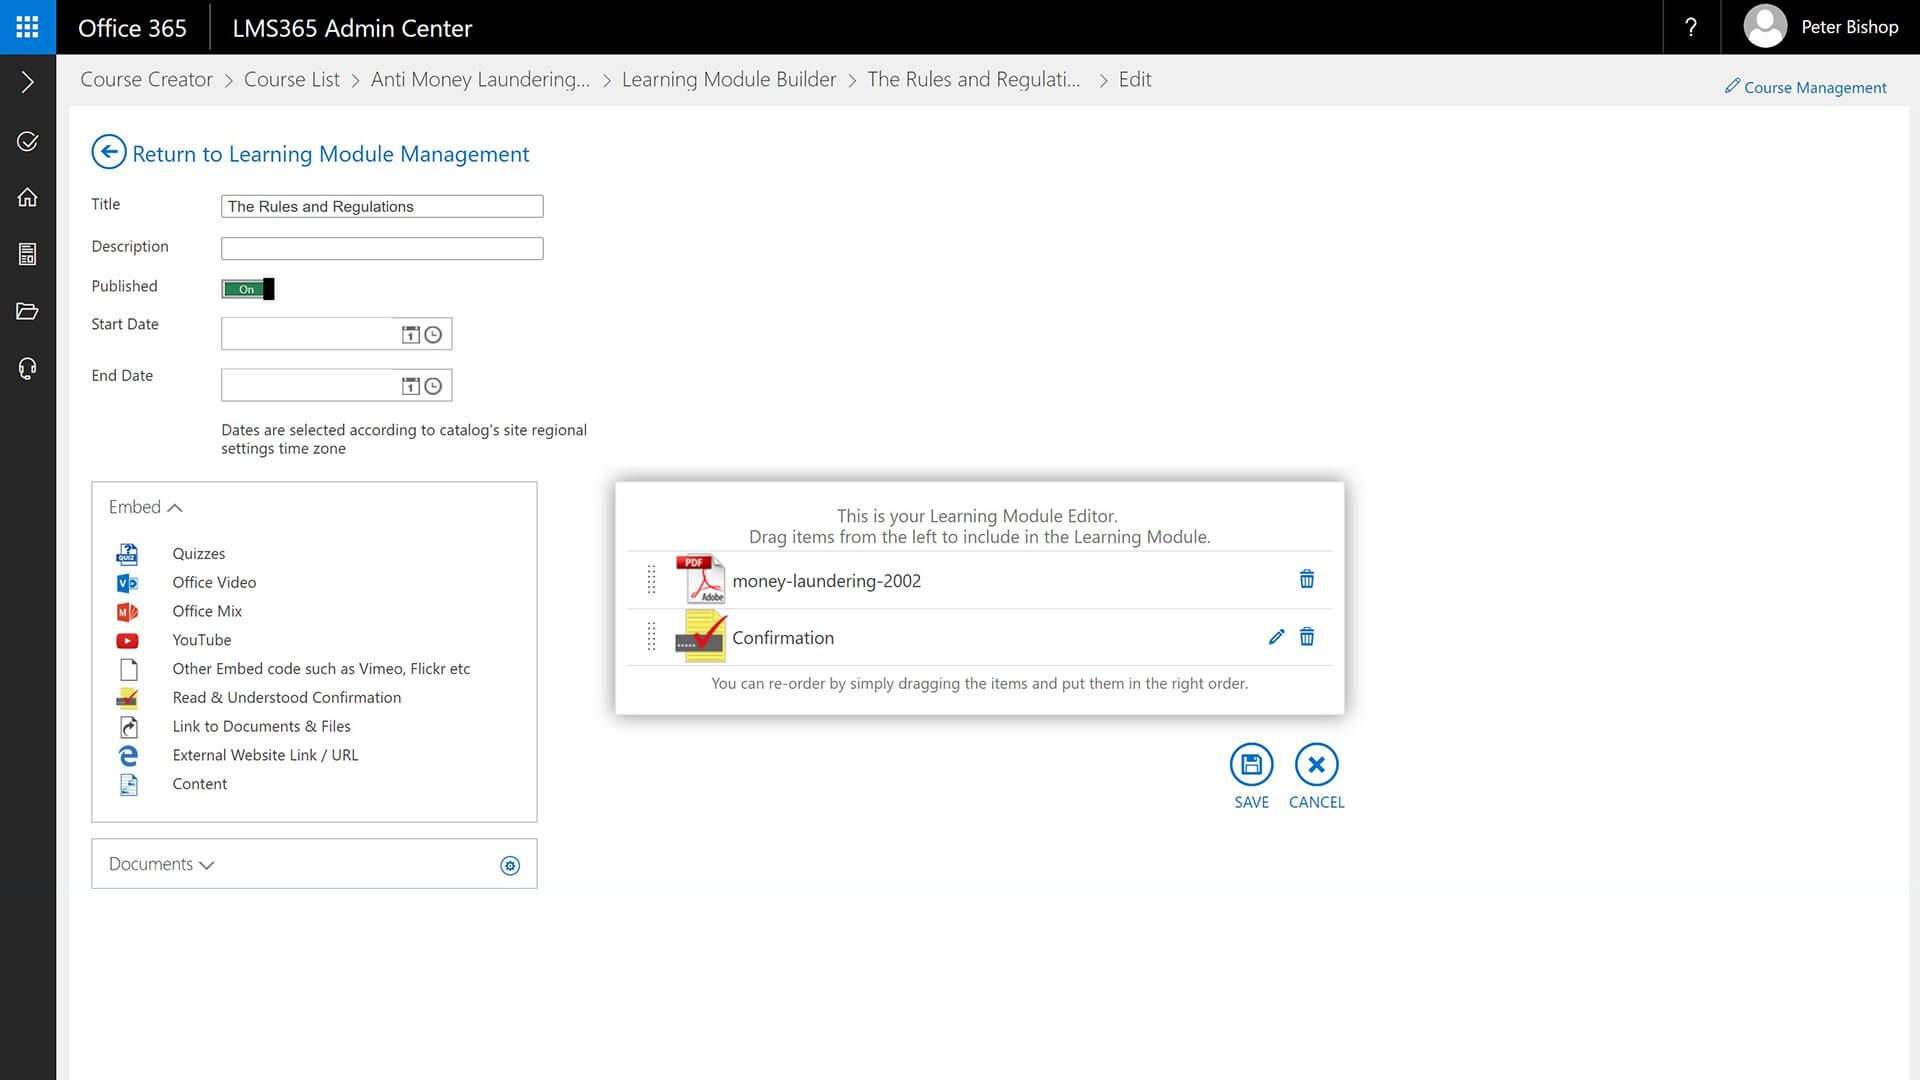The image size is (1920, 1080).
Task: Click the Description input field
Action: 382,248
